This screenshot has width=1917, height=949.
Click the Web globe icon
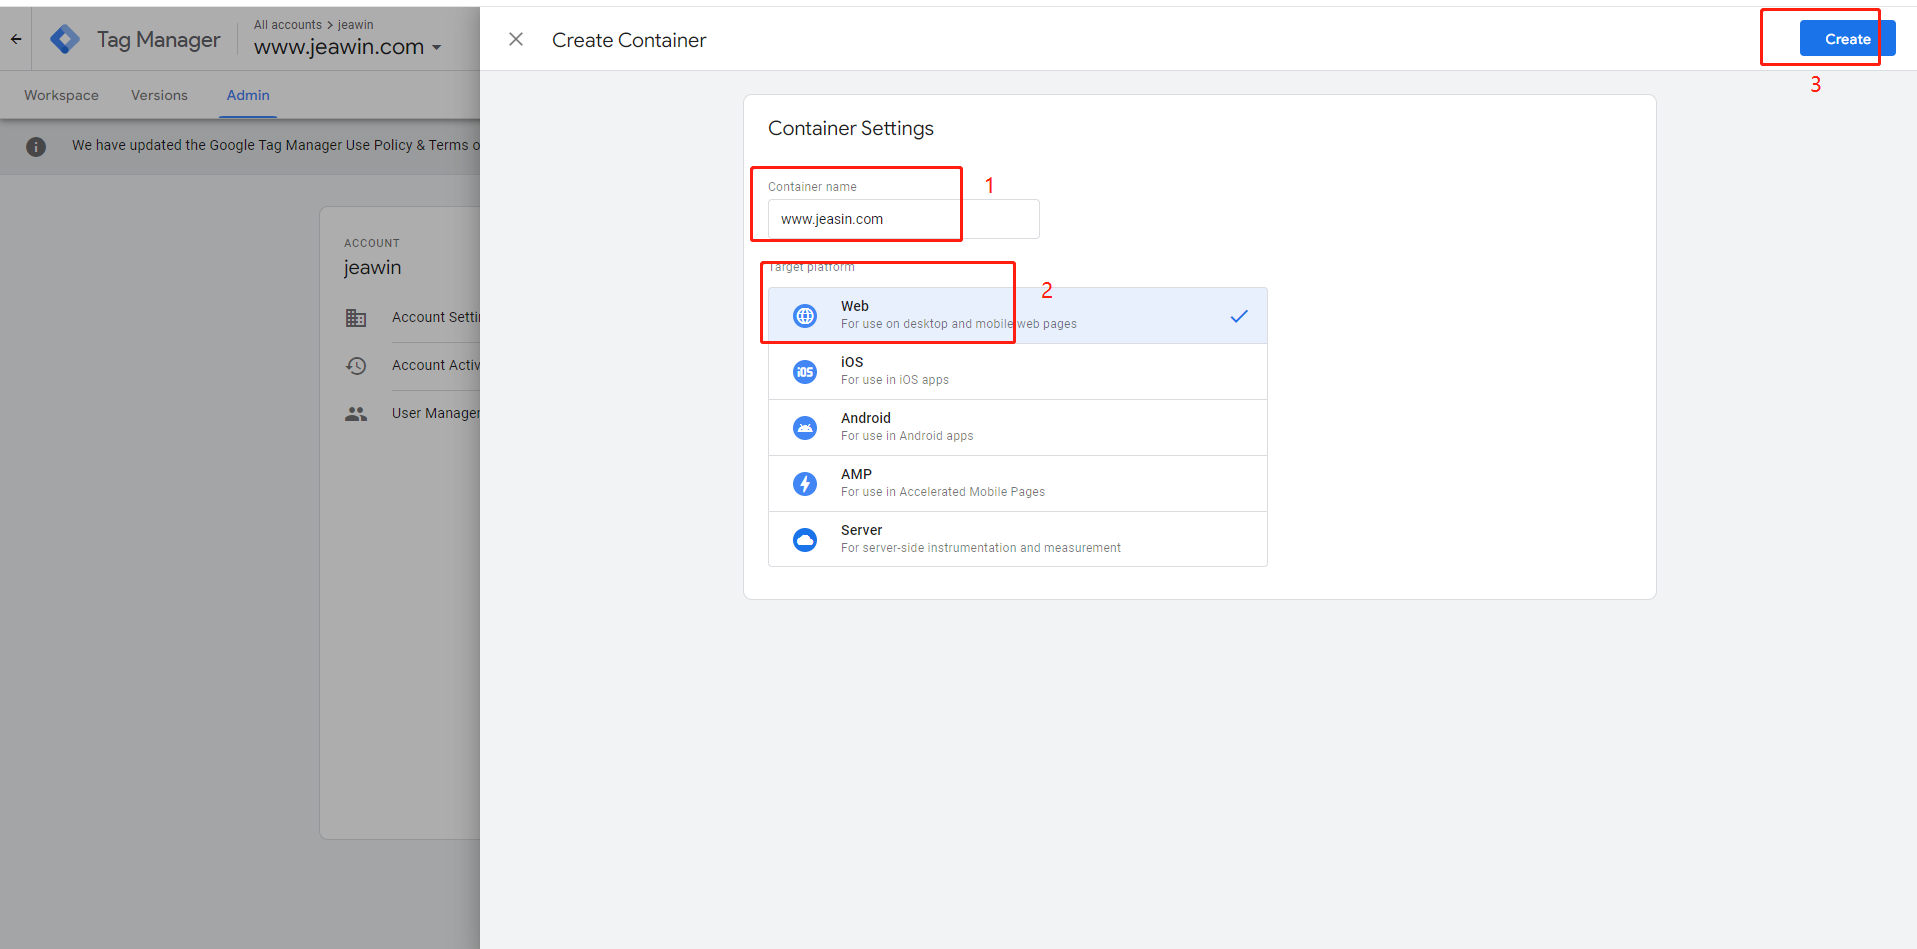[805, 316]
